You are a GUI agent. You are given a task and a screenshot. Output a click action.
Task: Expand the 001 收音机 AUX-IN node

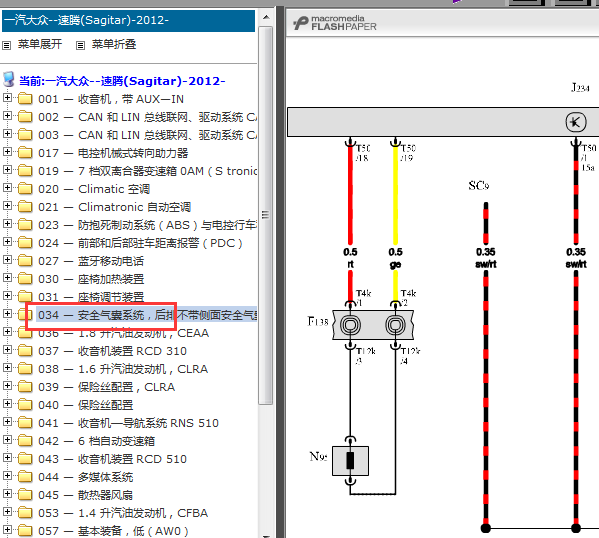[7, 98]
